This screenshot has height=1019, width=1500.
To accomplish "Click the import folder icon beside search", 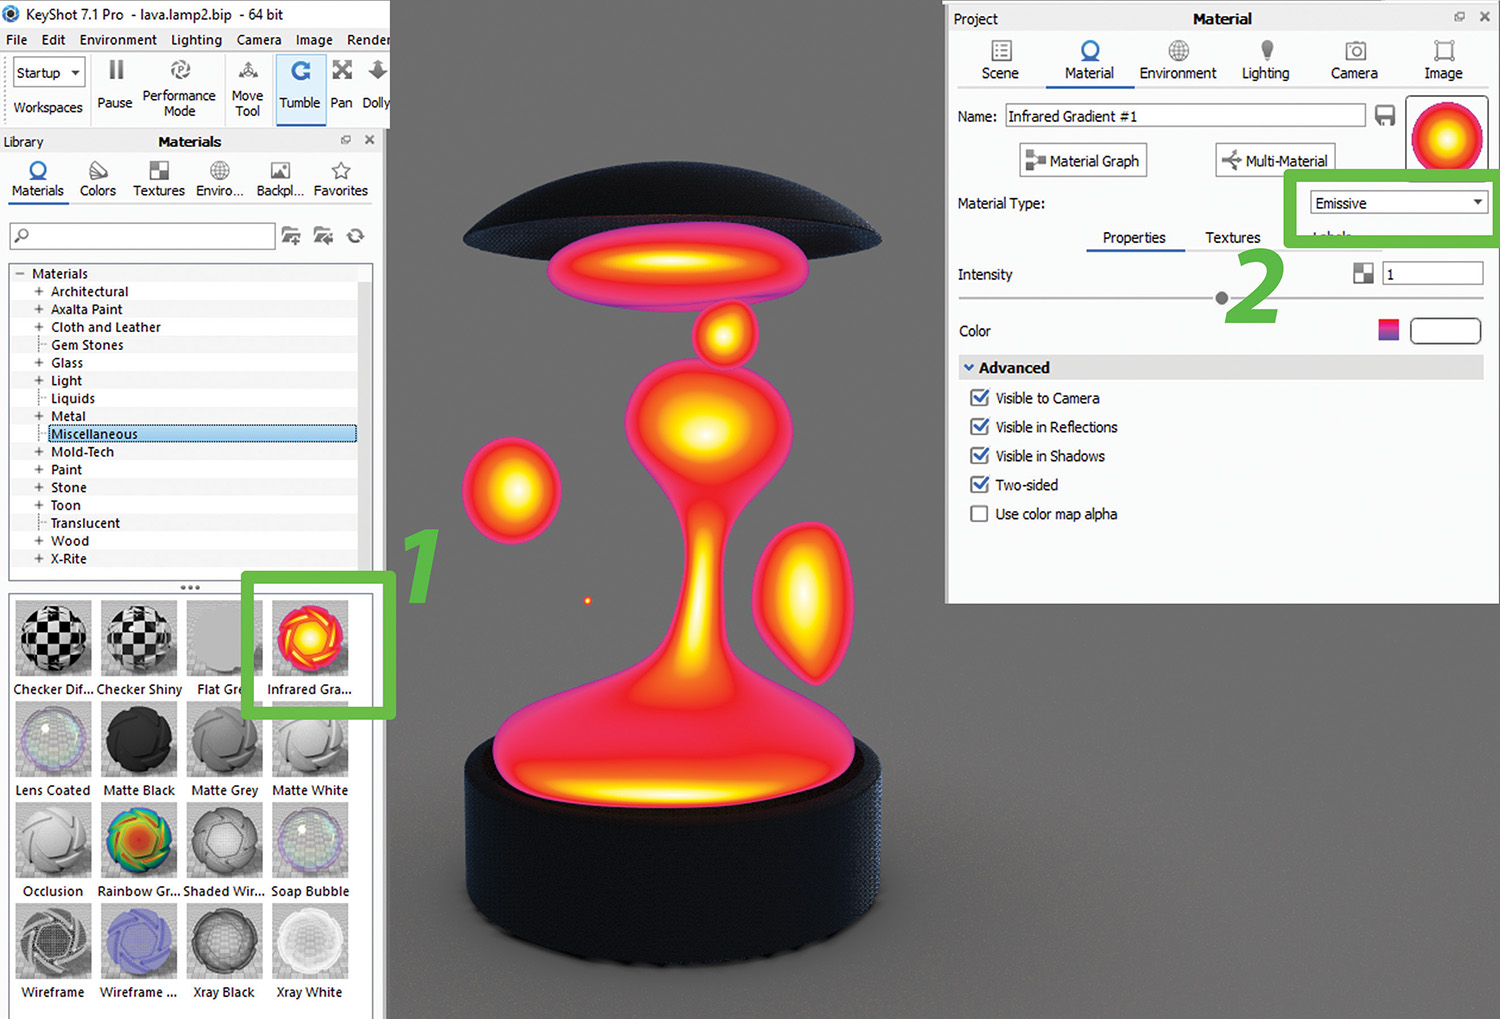I will (x=323, y=236).
